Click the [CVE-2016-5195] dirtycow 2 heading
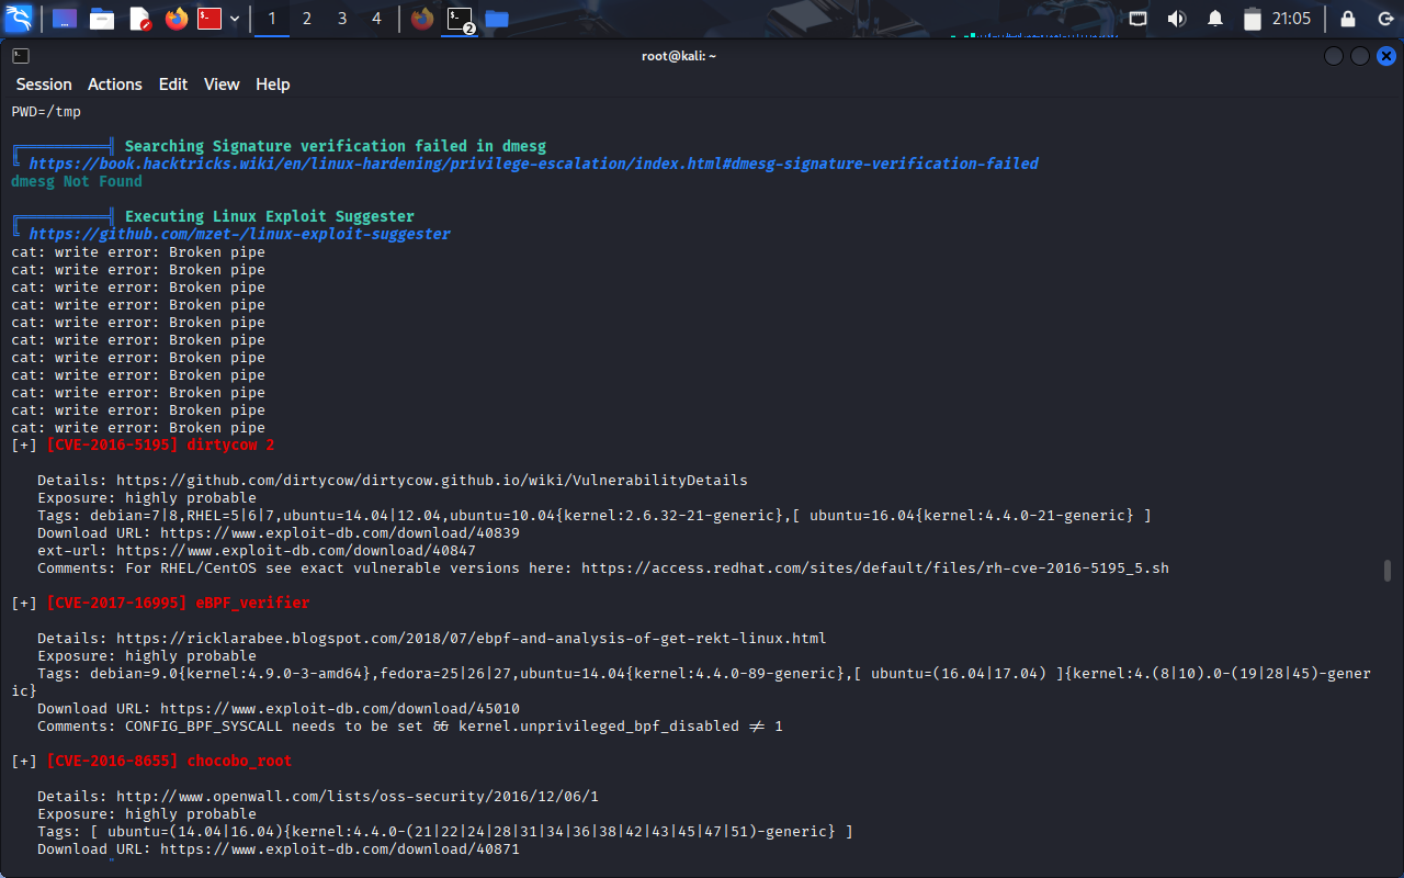 click(x=160, y=445)
